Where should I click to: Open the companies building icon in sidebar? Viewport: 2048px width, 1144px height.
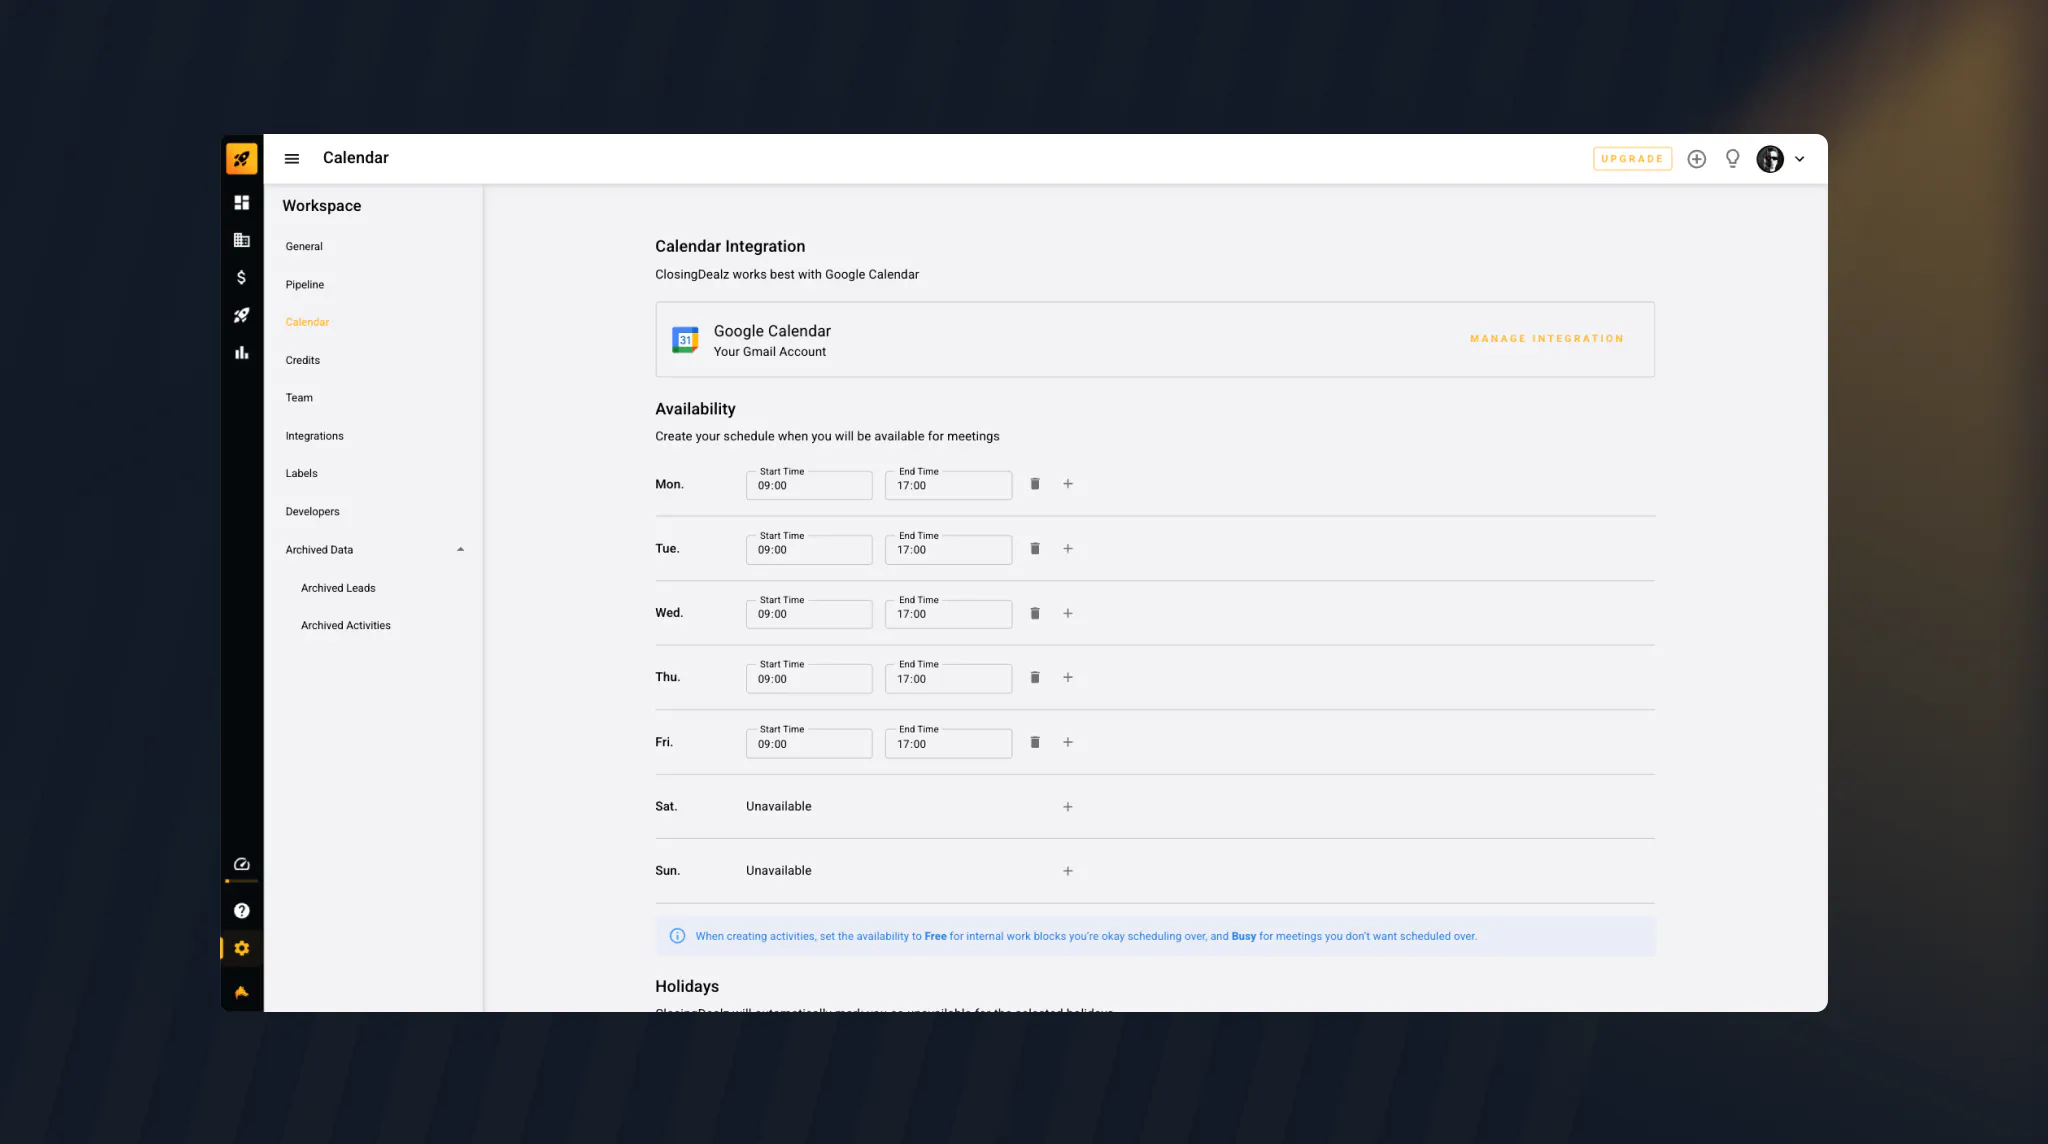point(241,240)
